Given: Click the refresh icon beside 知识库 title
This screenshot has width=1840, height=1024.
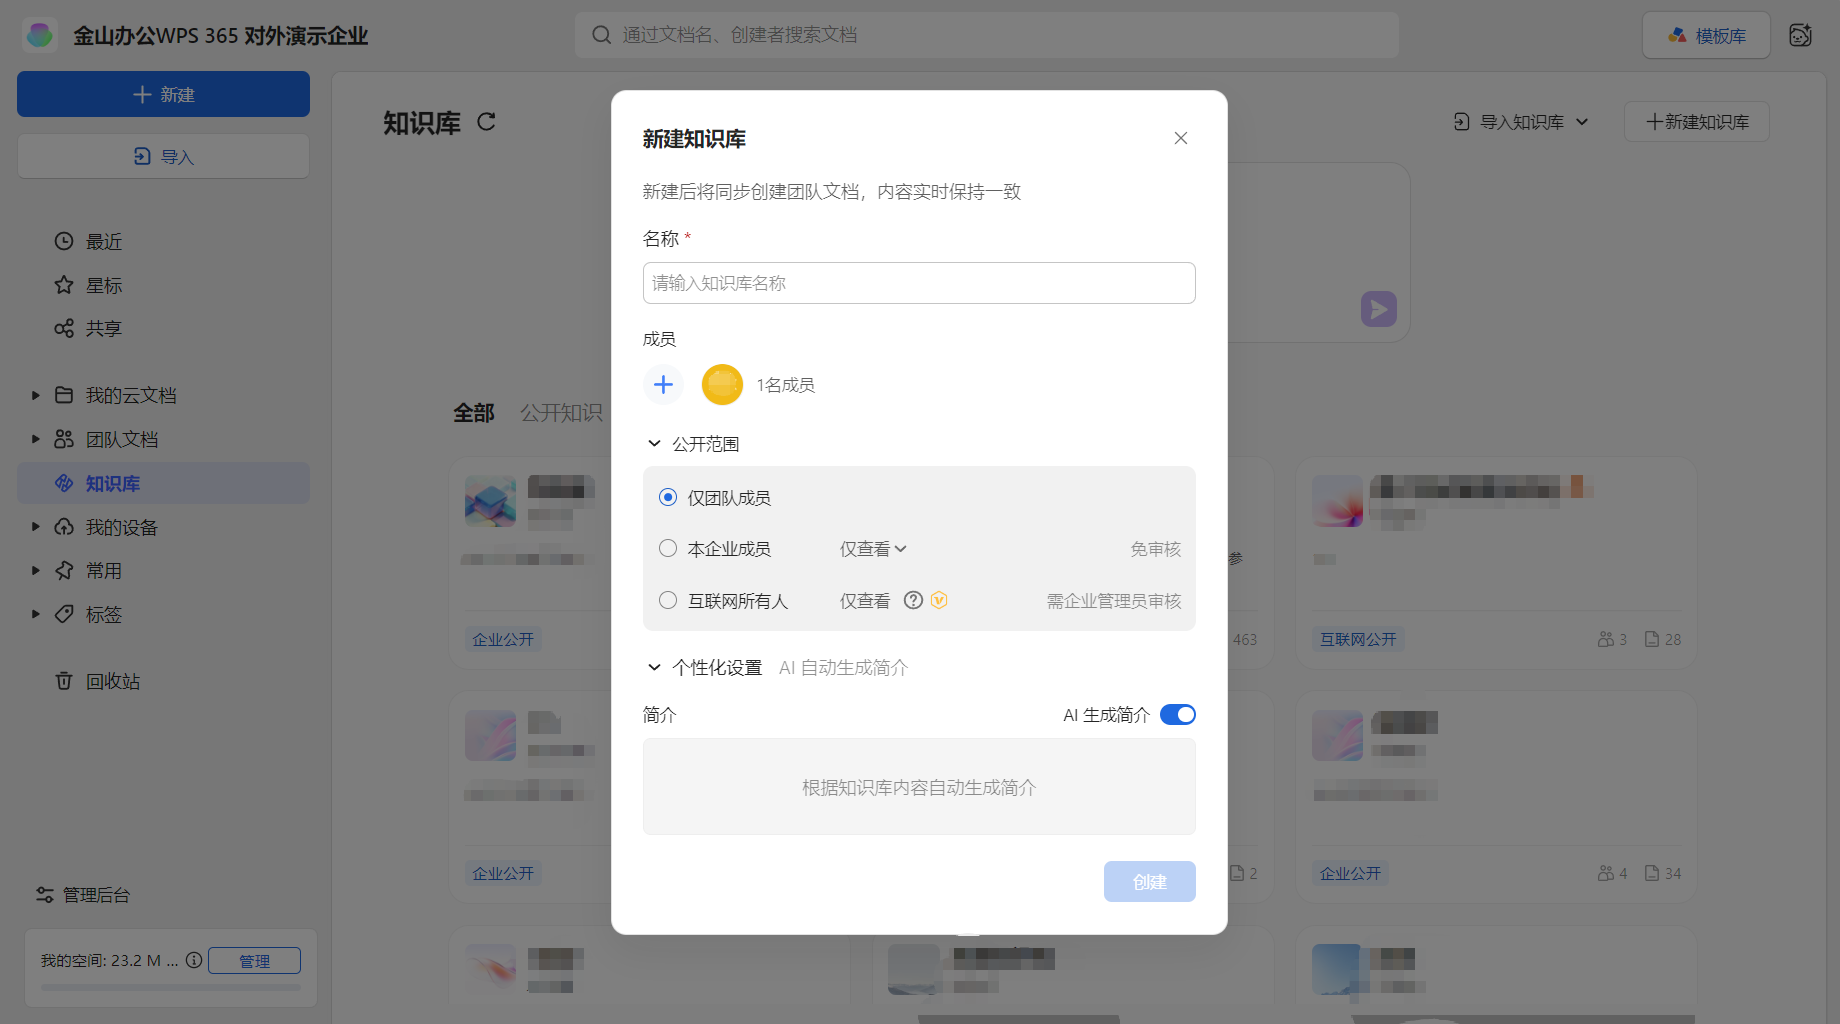Looking at the screenshot, I should [486, 122].
